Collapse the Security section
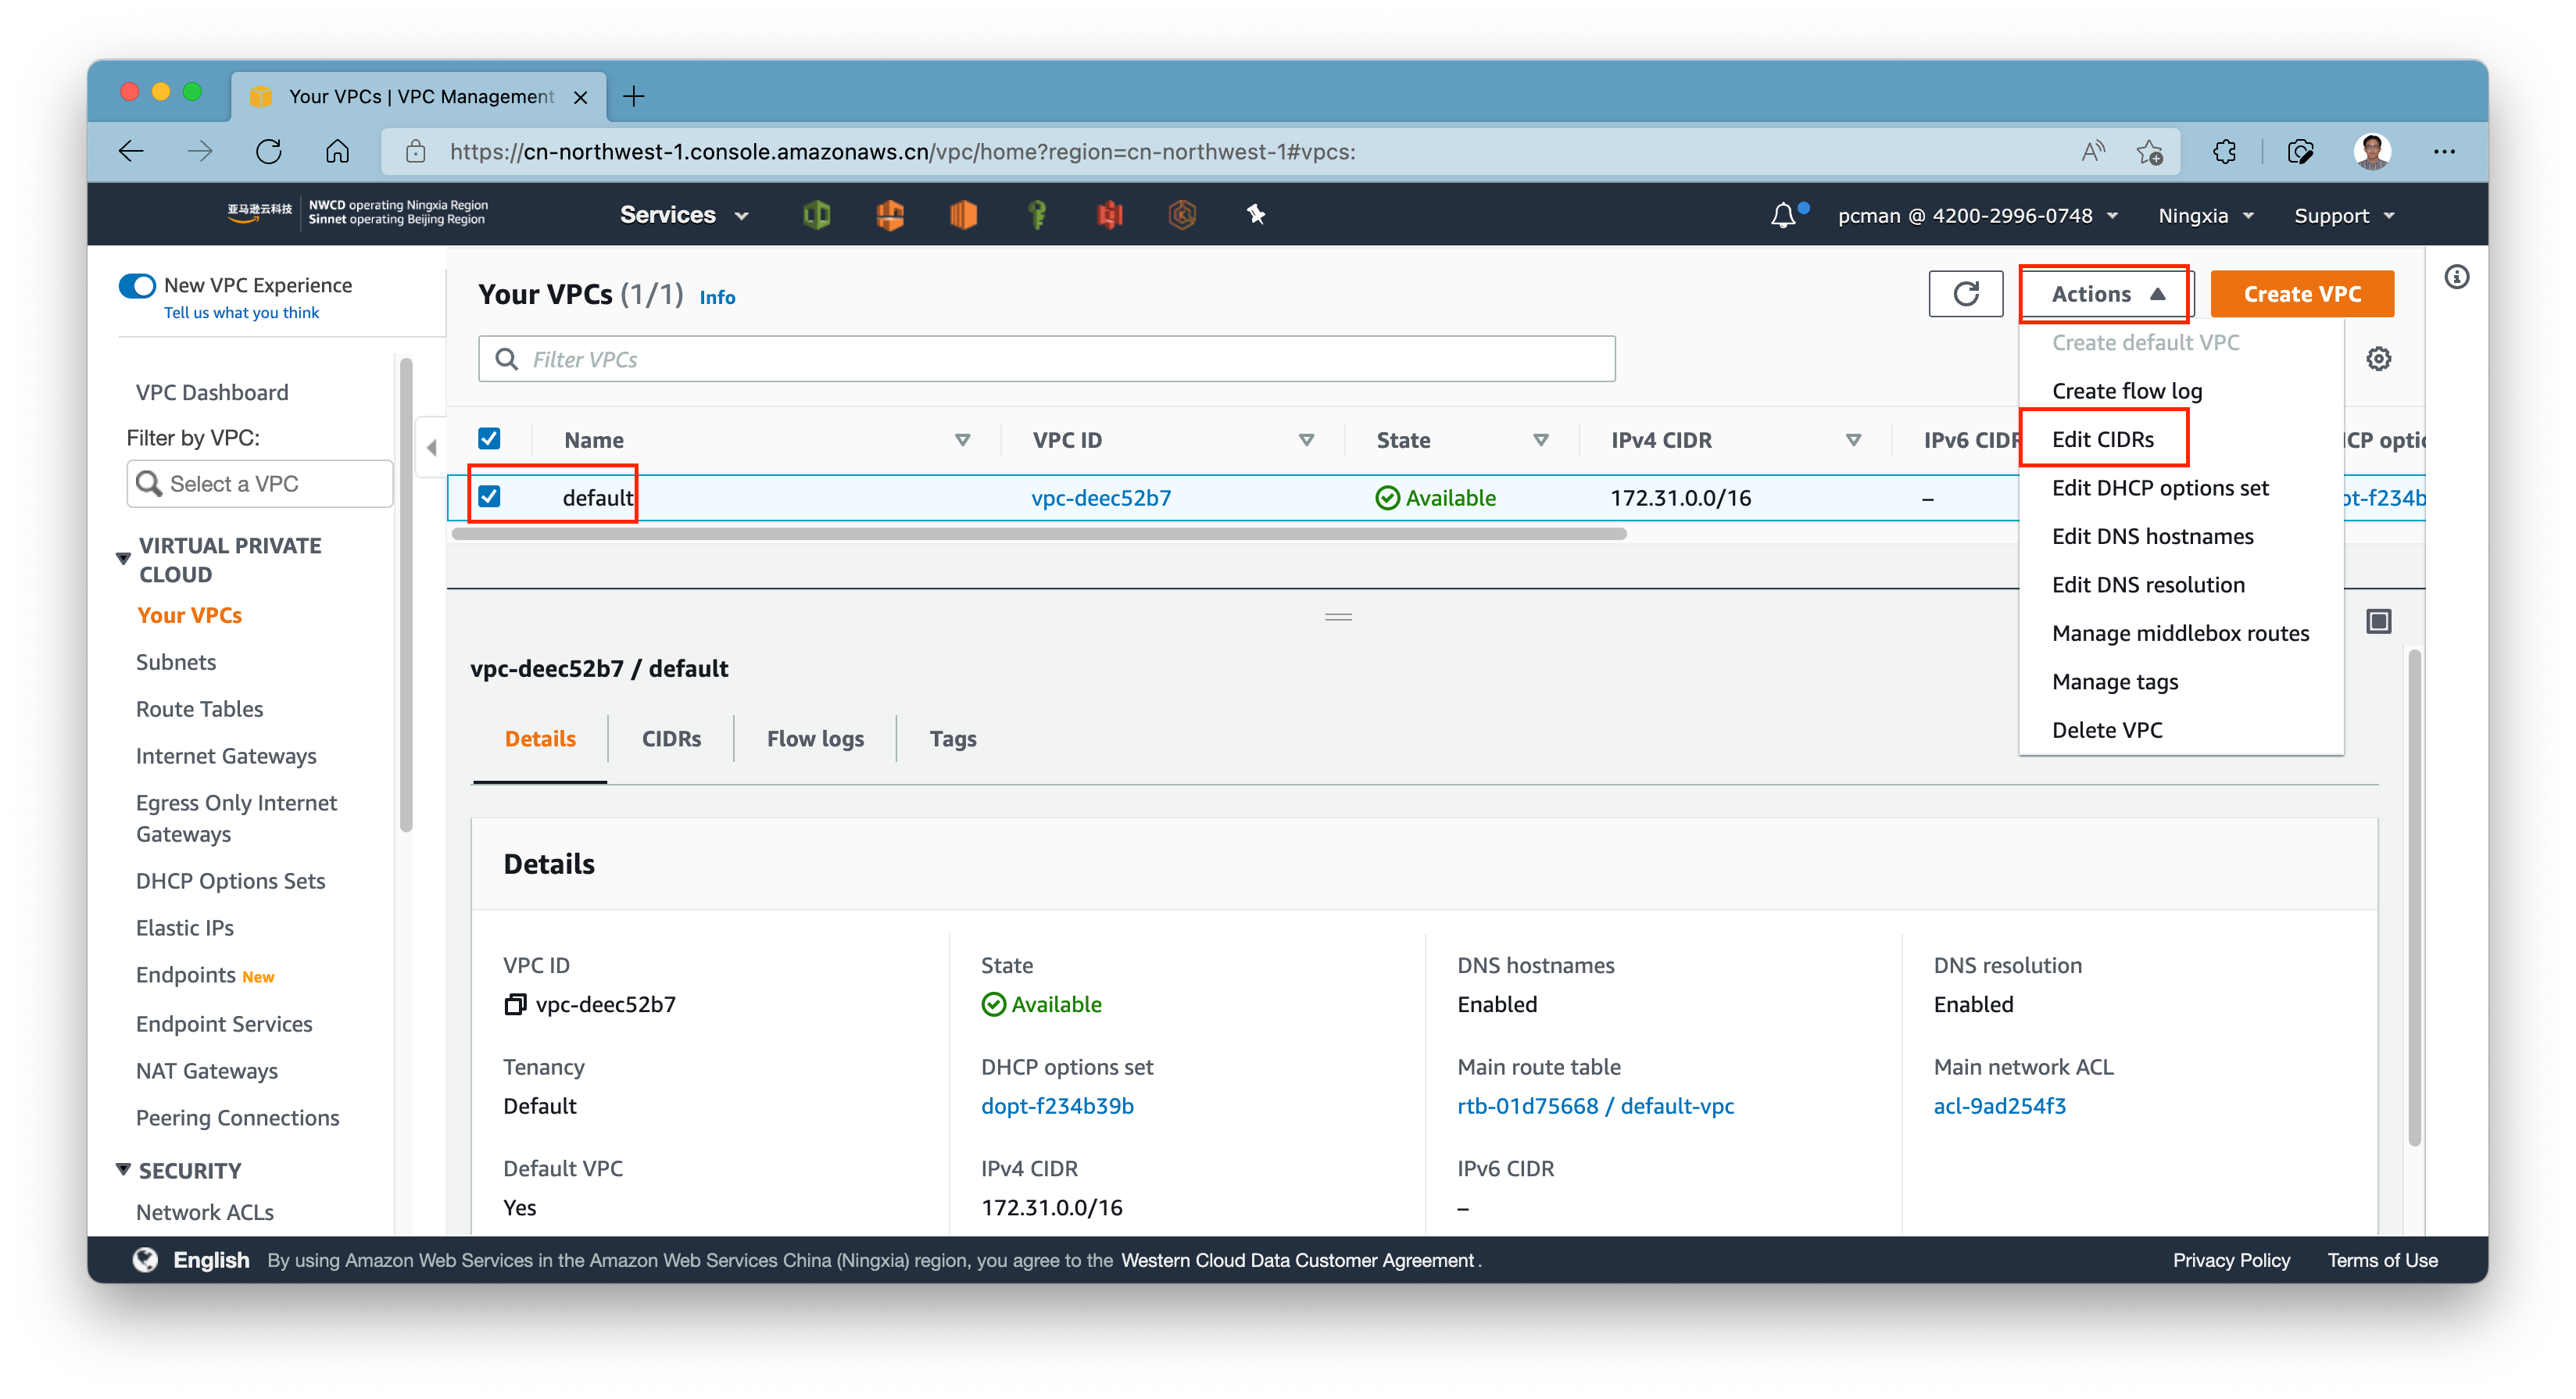This screenshot has width=2576, height=1399. point(123,1169)
